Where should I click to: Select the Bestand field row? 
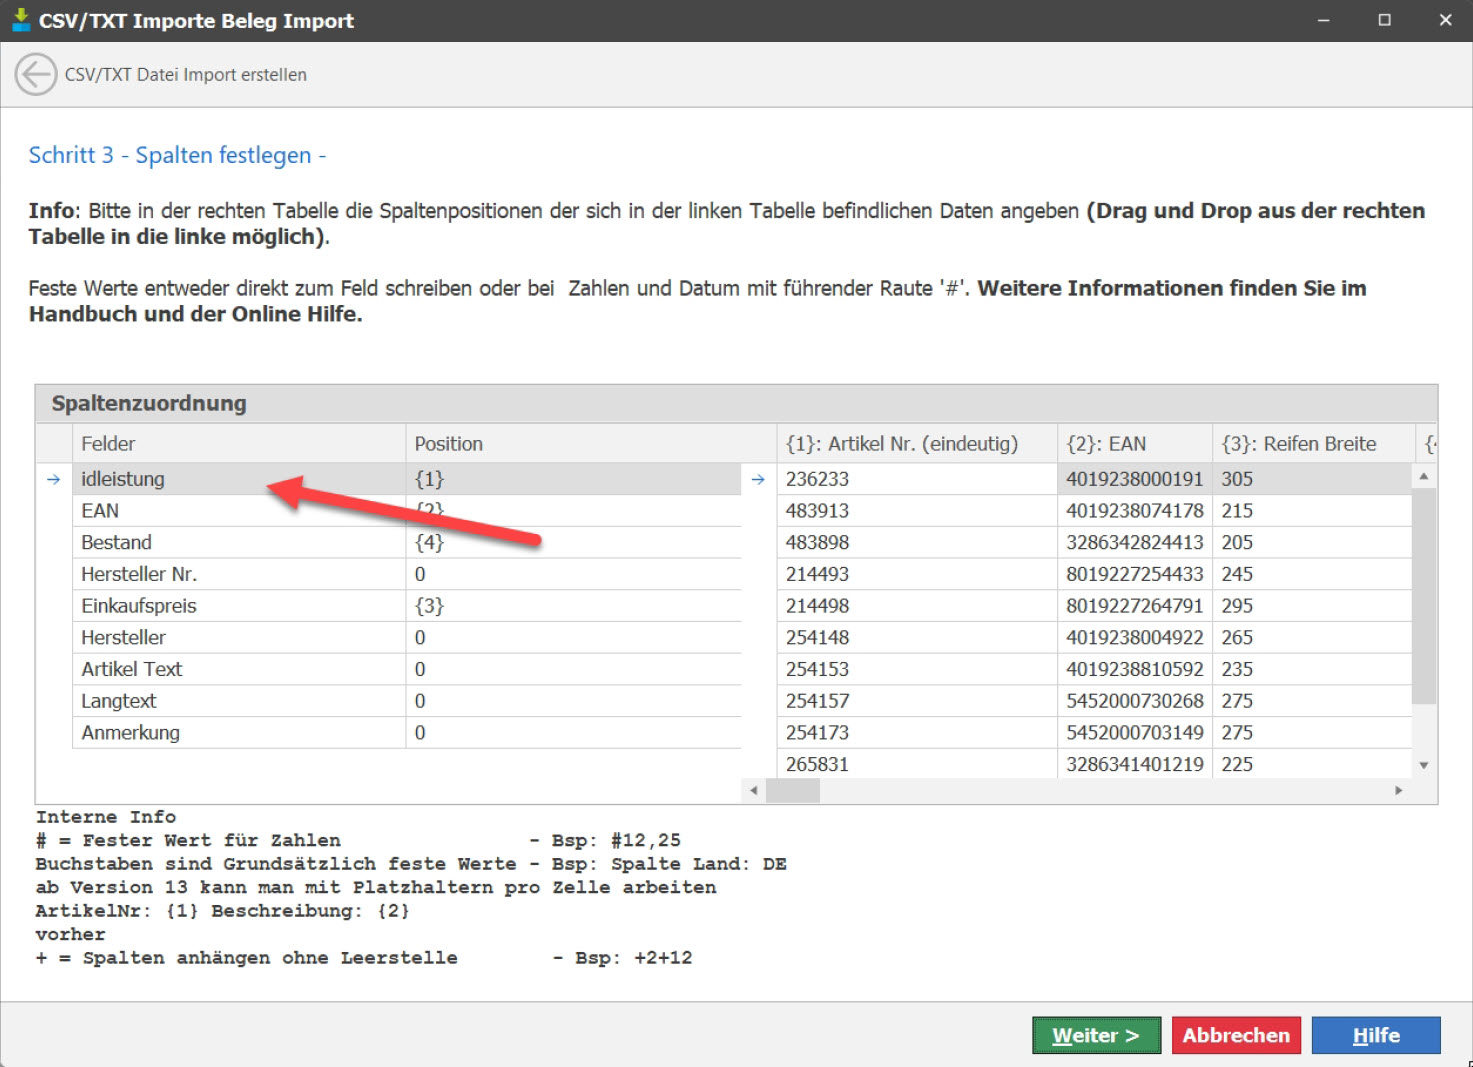point(239,542)
